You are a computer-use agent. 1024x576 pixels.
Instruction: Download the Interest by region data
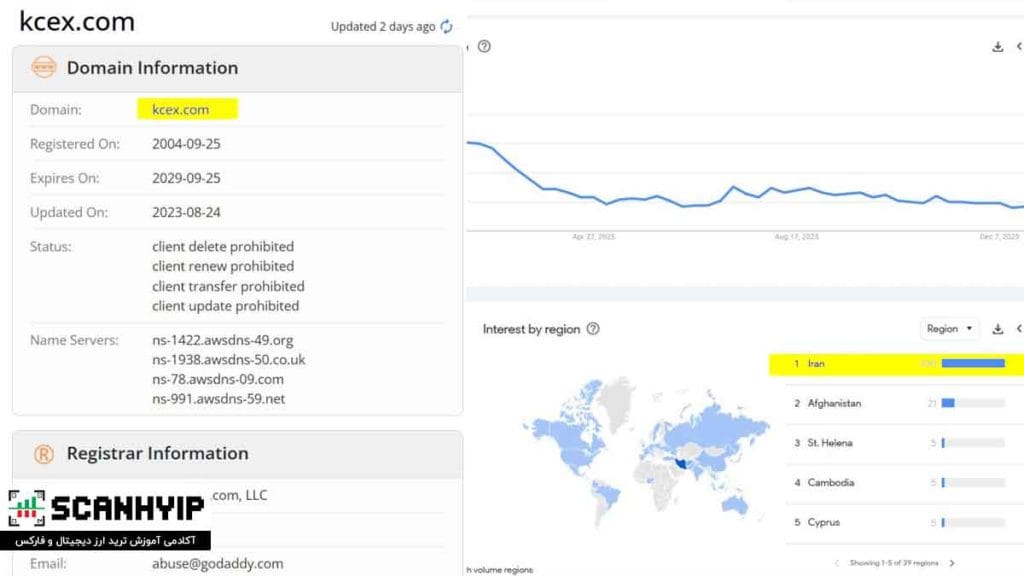[997, 328]
